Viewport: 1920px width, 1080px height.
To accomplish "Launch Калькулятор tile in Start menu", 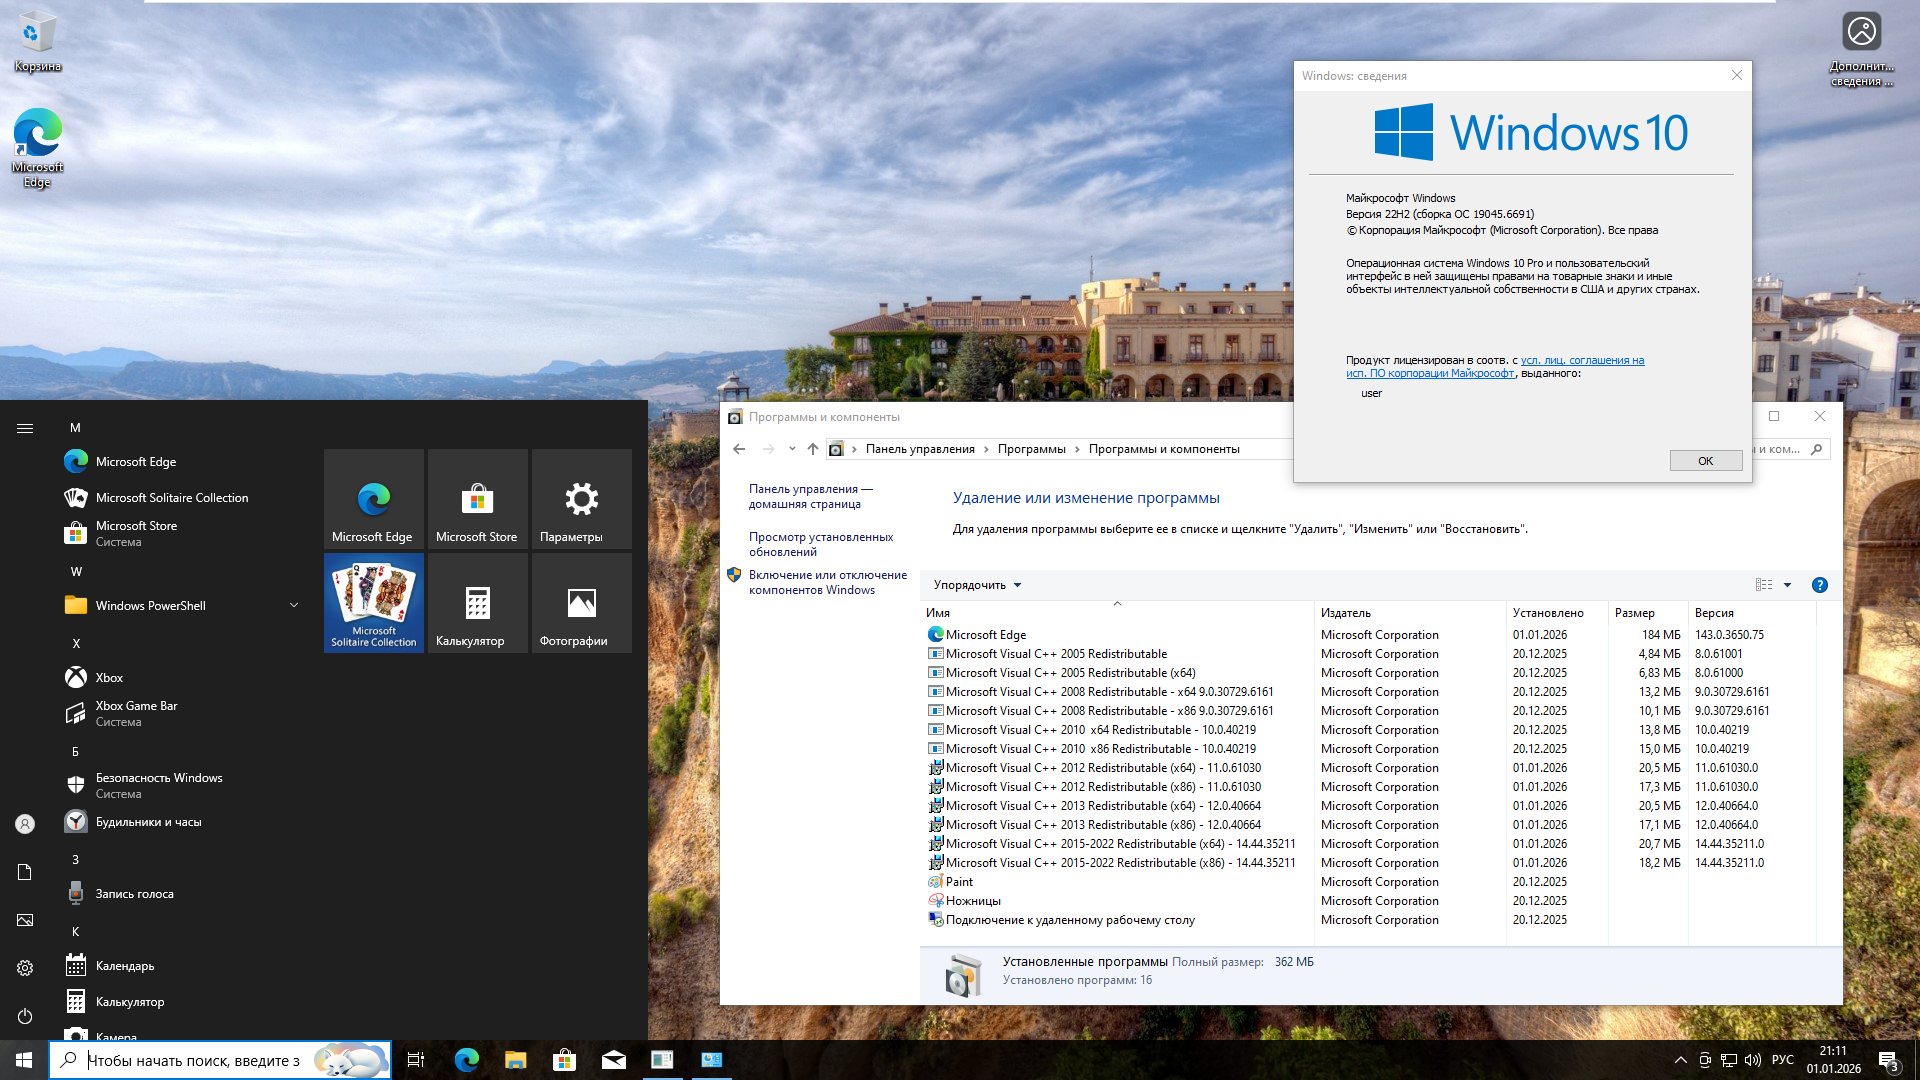I will (477, 603).
